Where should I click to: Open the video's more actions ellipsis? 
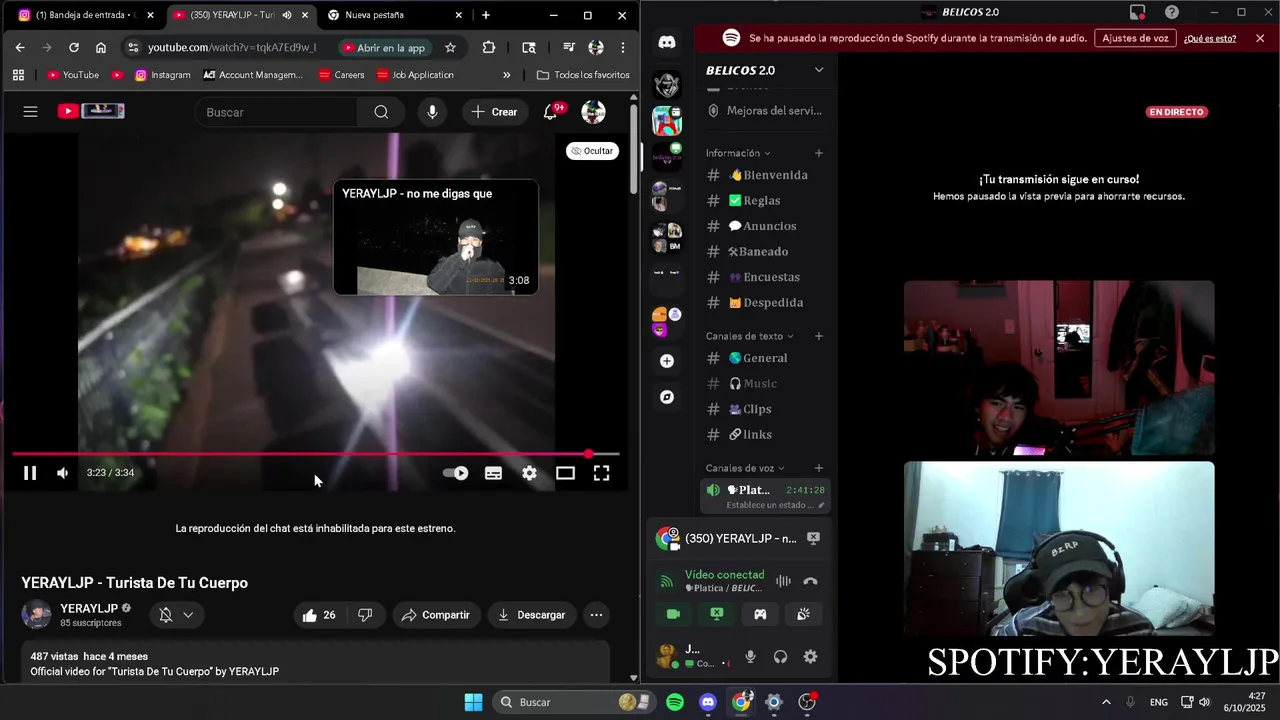596,615
